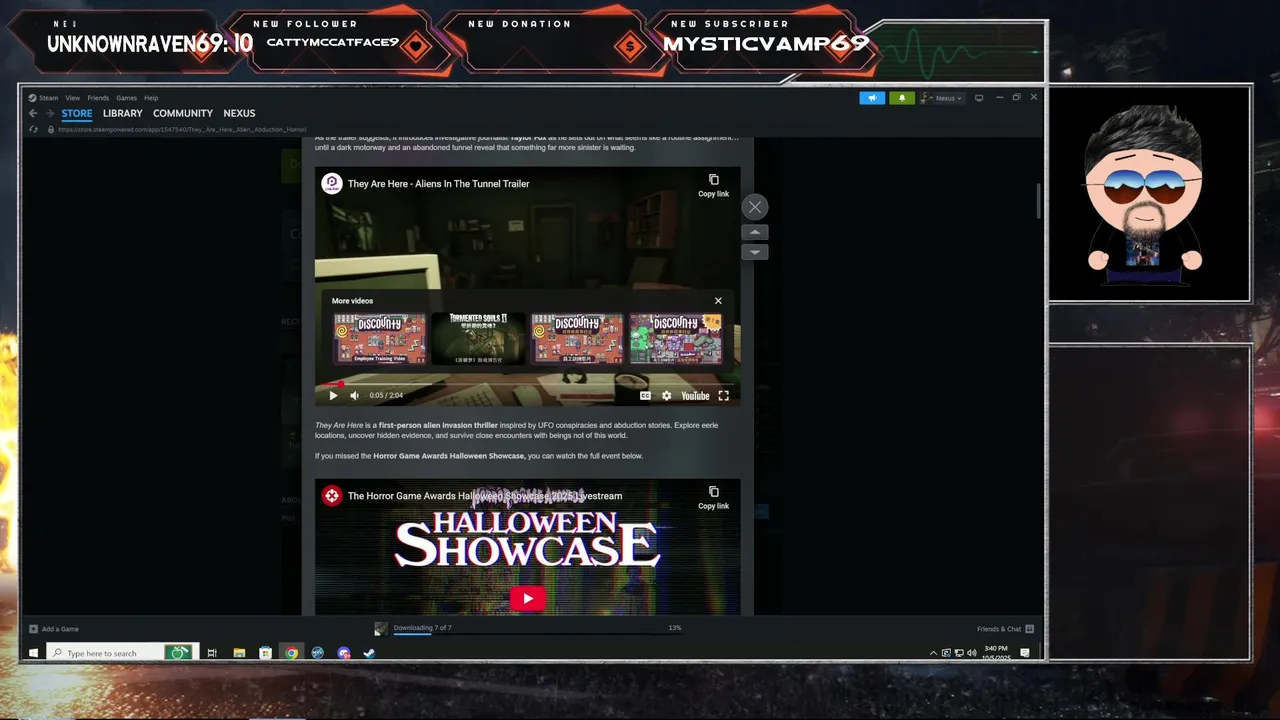Open File Explorer from taskbar

(239, 653)
